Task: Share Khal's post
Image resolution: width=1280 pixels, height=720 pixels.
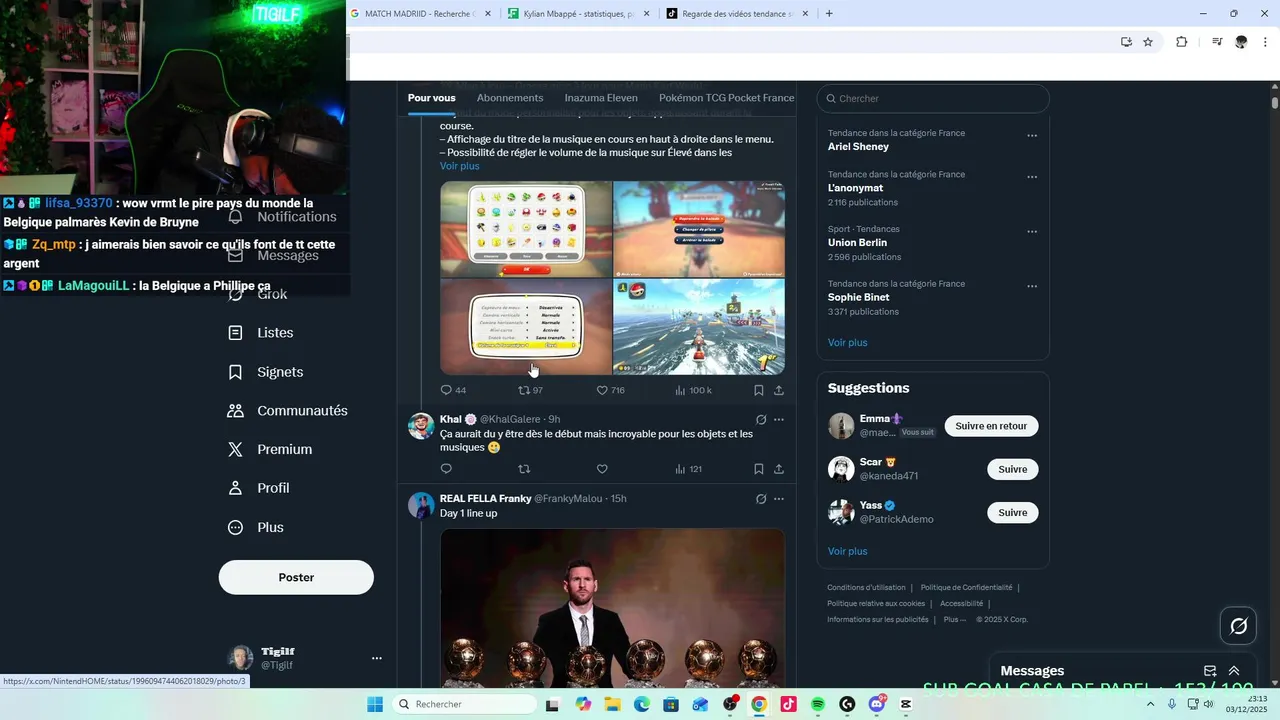Action: [x=778, y=469]
